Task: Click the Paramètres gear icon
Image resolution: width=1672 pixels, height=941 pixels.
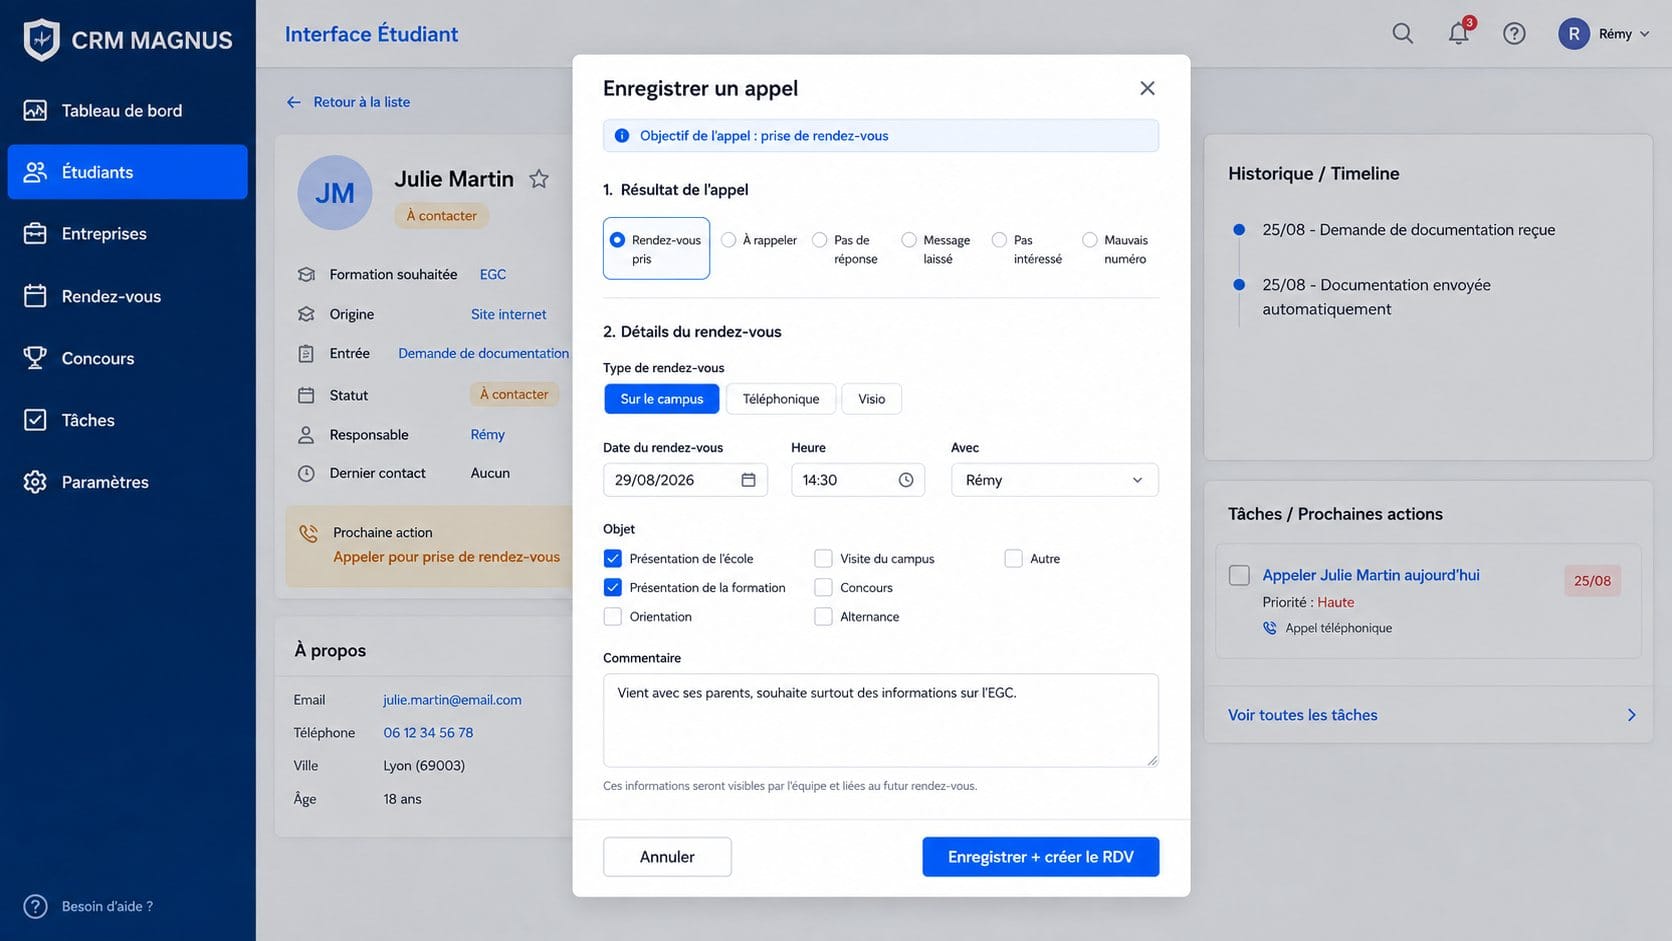Action: click(35, 482)
